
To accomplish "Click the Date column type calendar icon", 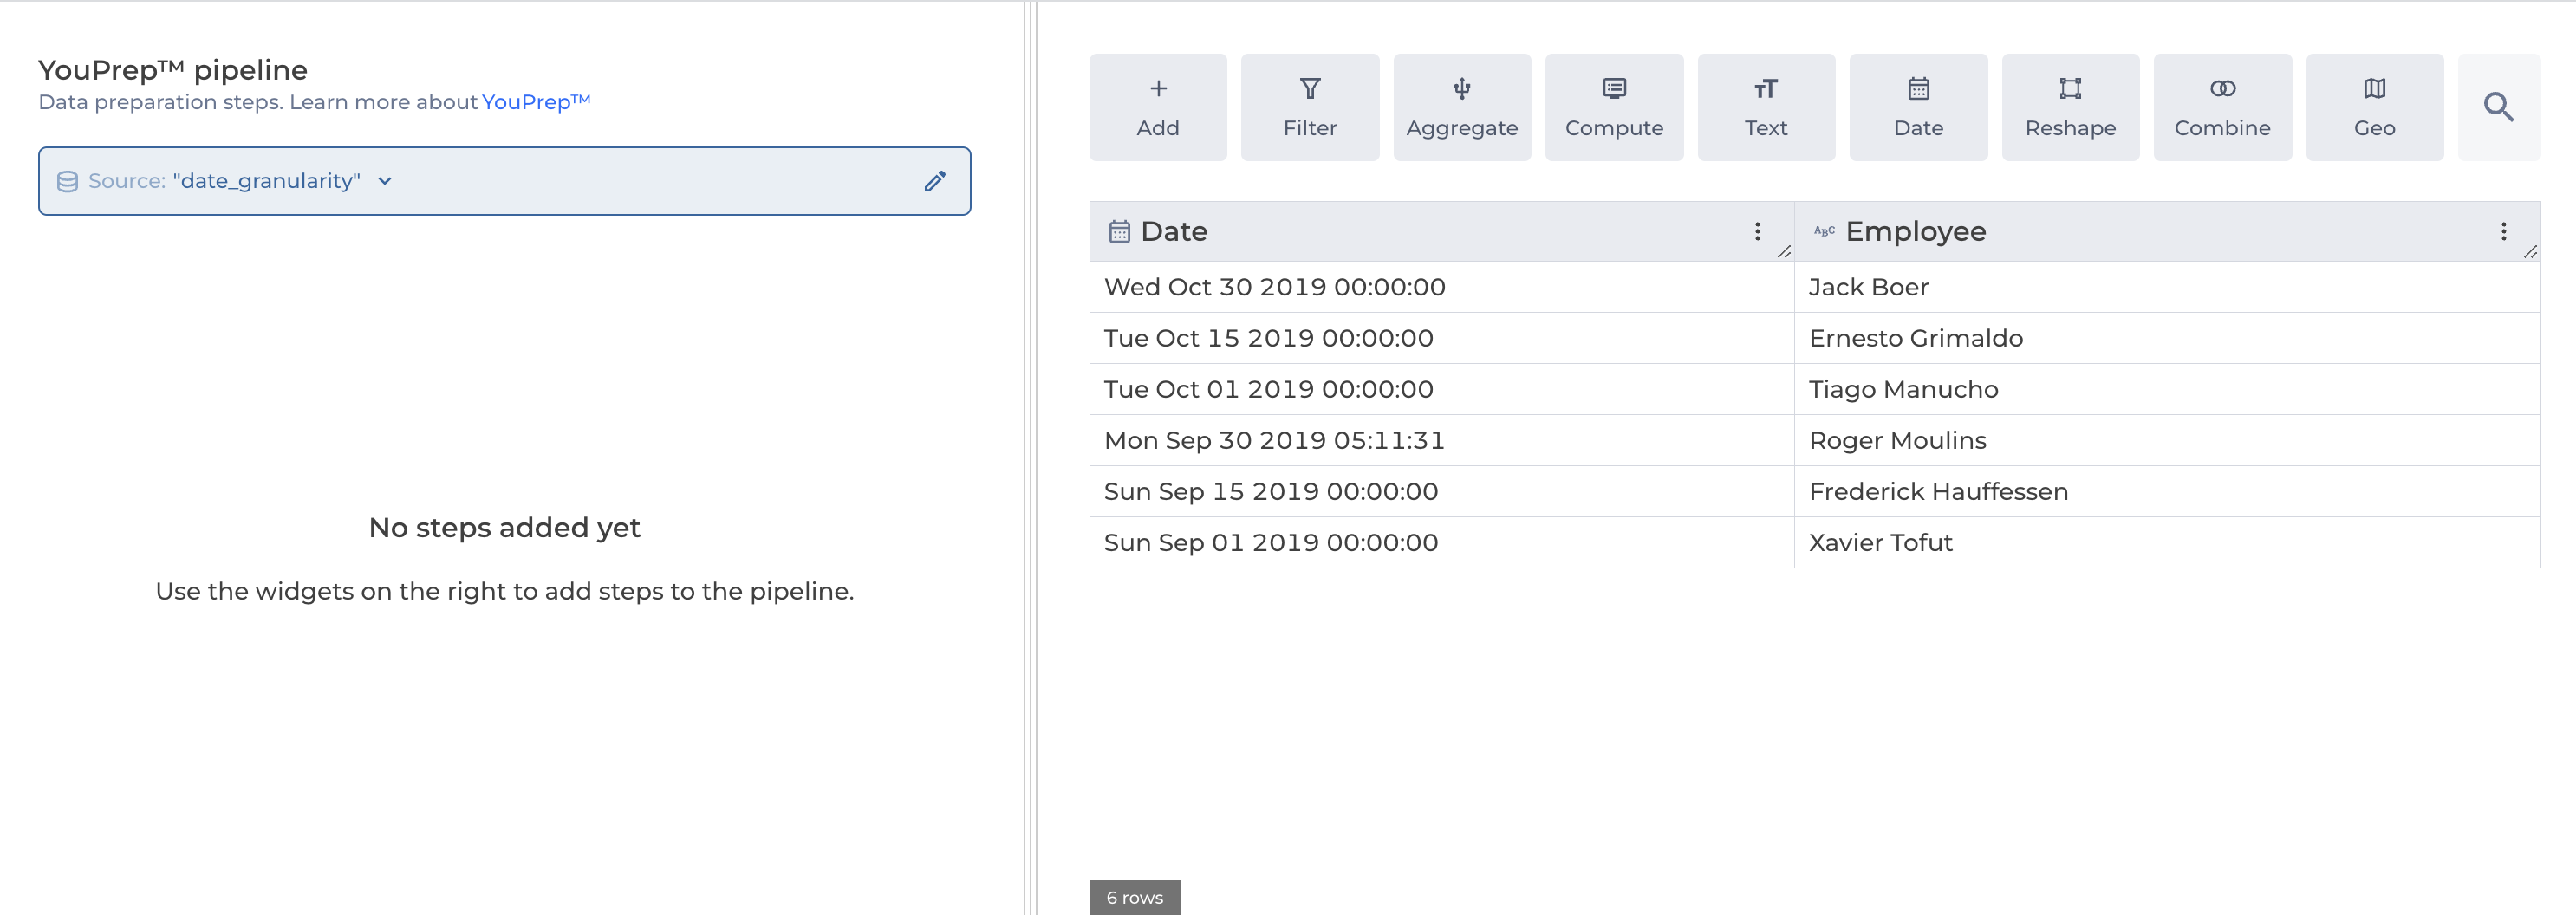I will [x=1119, y=232].
